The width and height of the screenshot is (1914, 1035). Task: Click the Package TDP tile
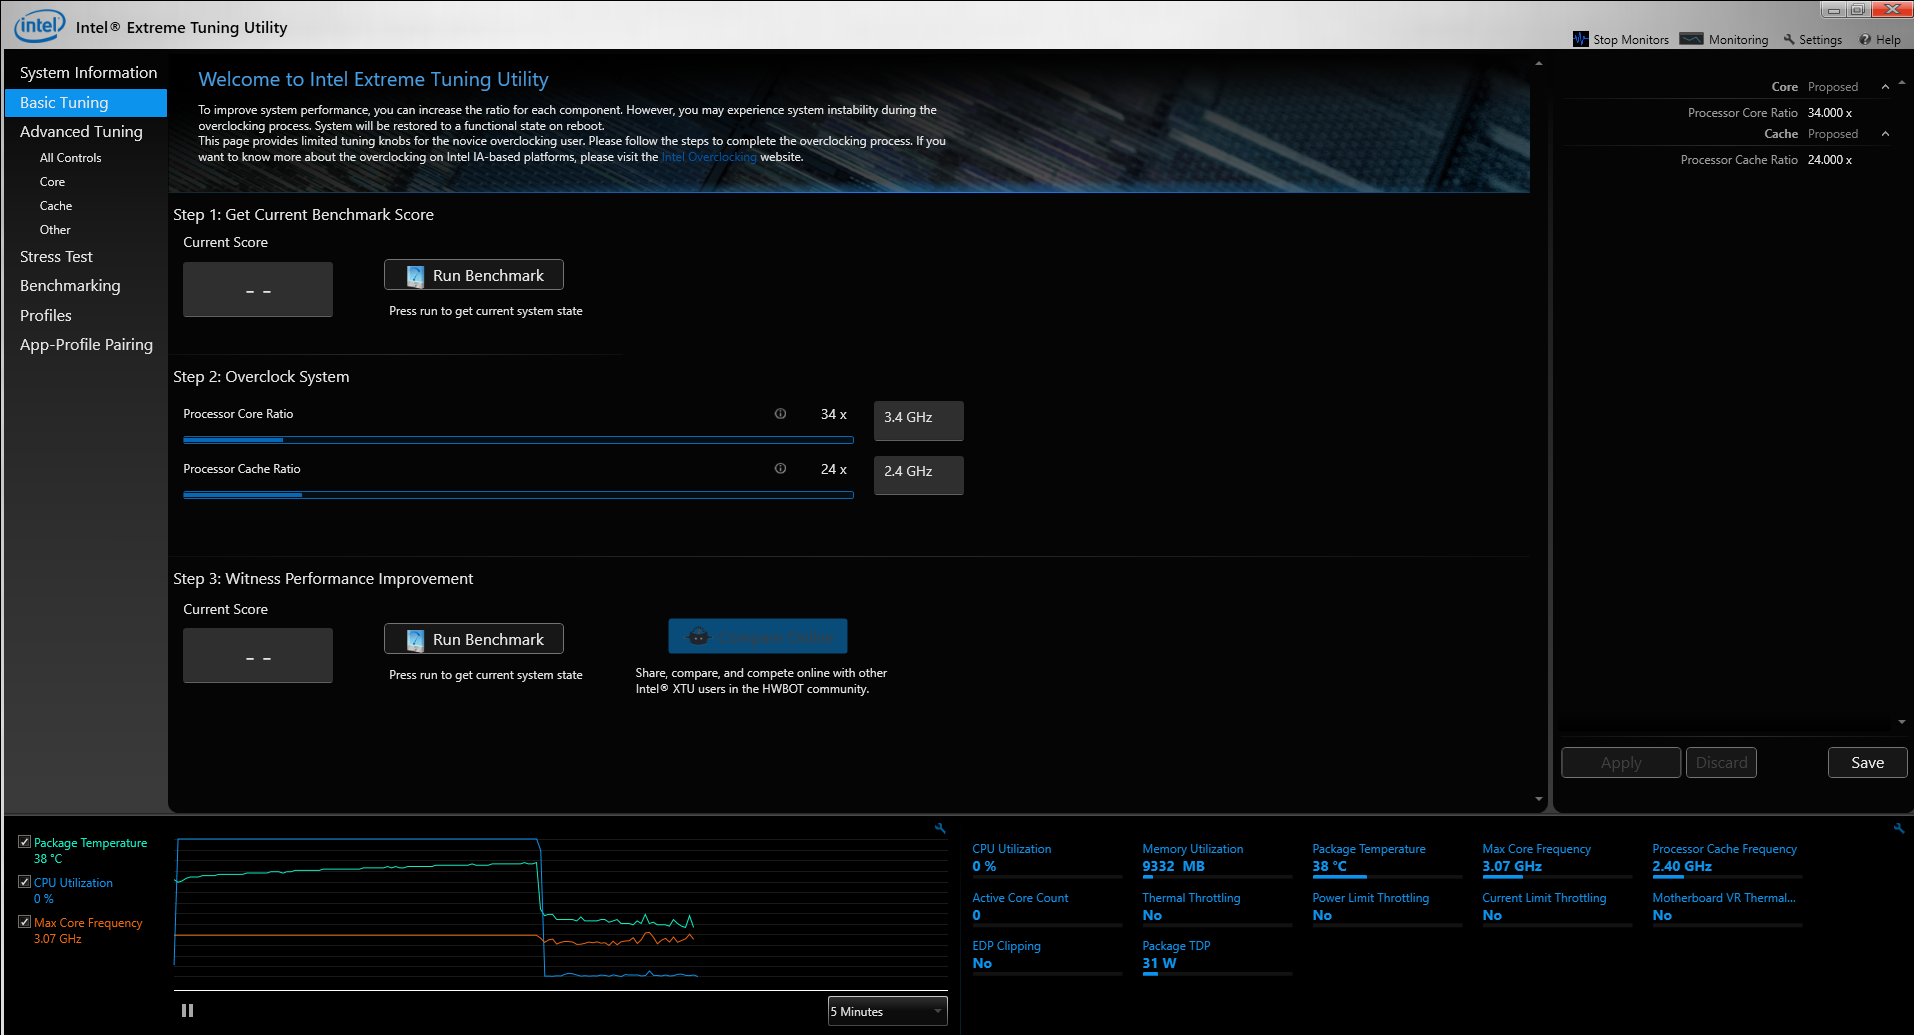coord(1216,956)
